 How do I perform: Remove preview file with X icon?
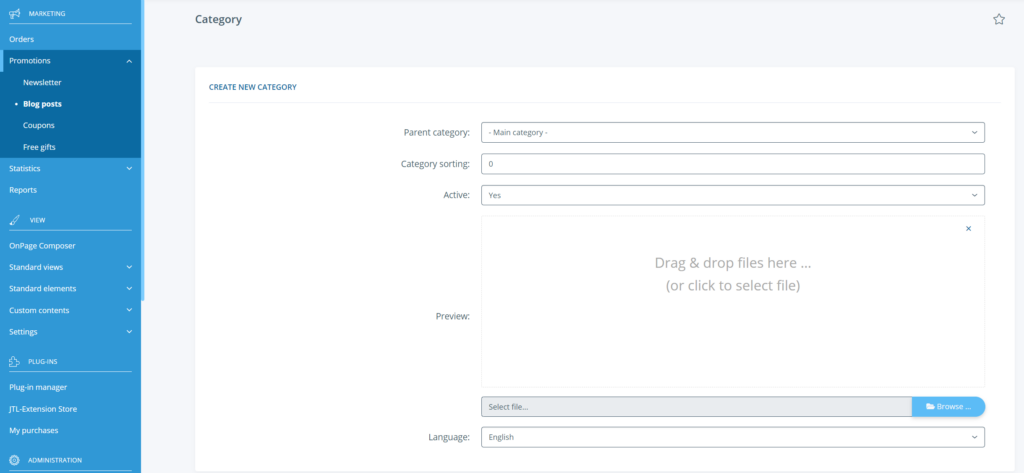point(968,229)
